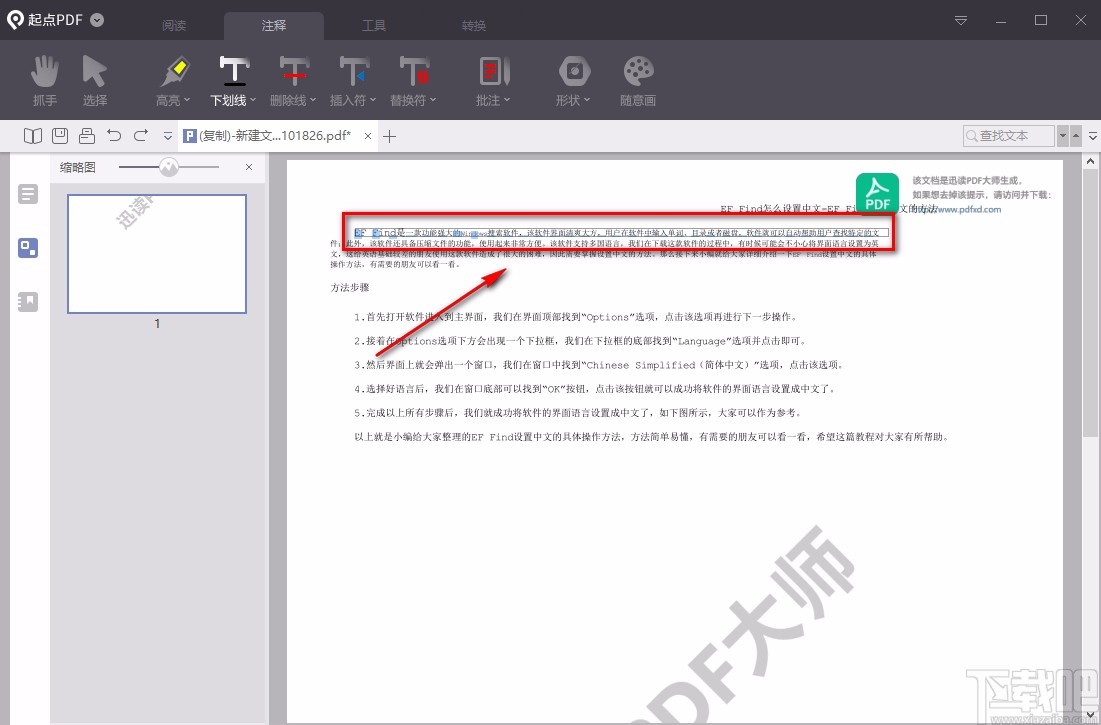Open bookmarks panel sidebar icon
Screen dimensions: 1101x725
[x=28, y=302]
